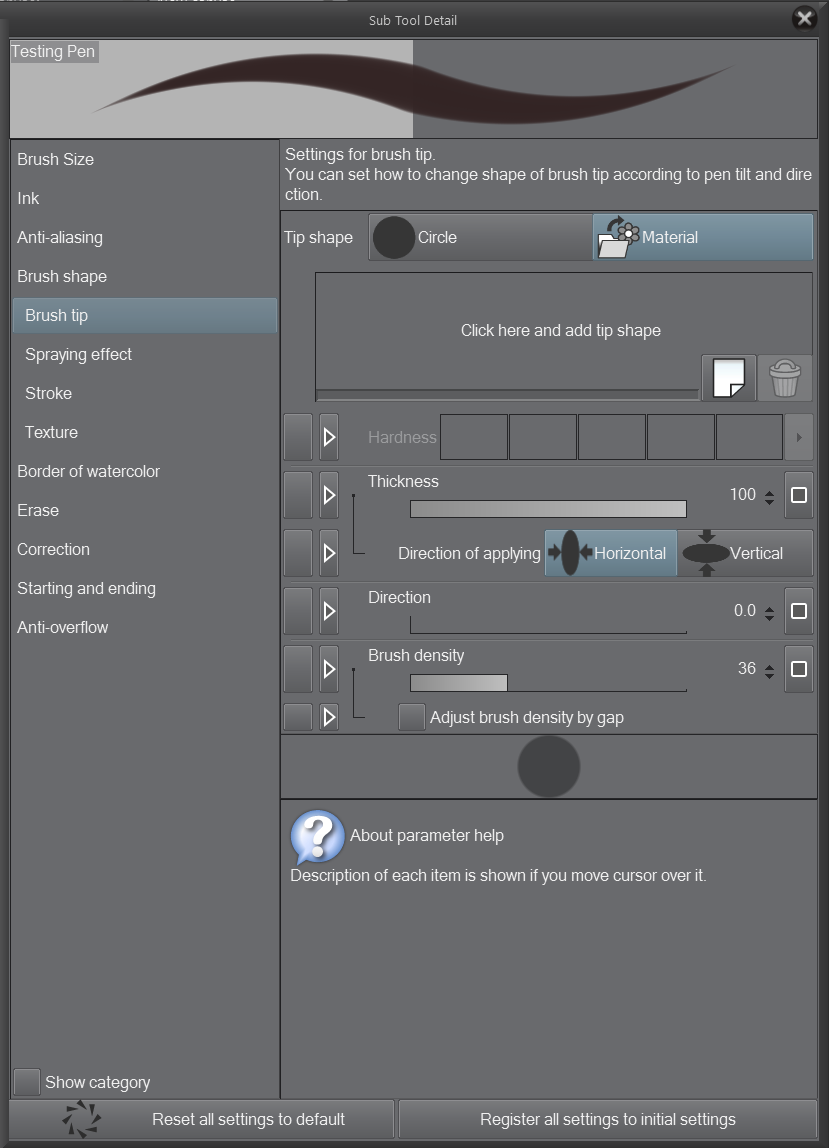Select the Spraying effect subcategory
The width and height of the screenshot is (829, 1148).
(x=145, y=354)
